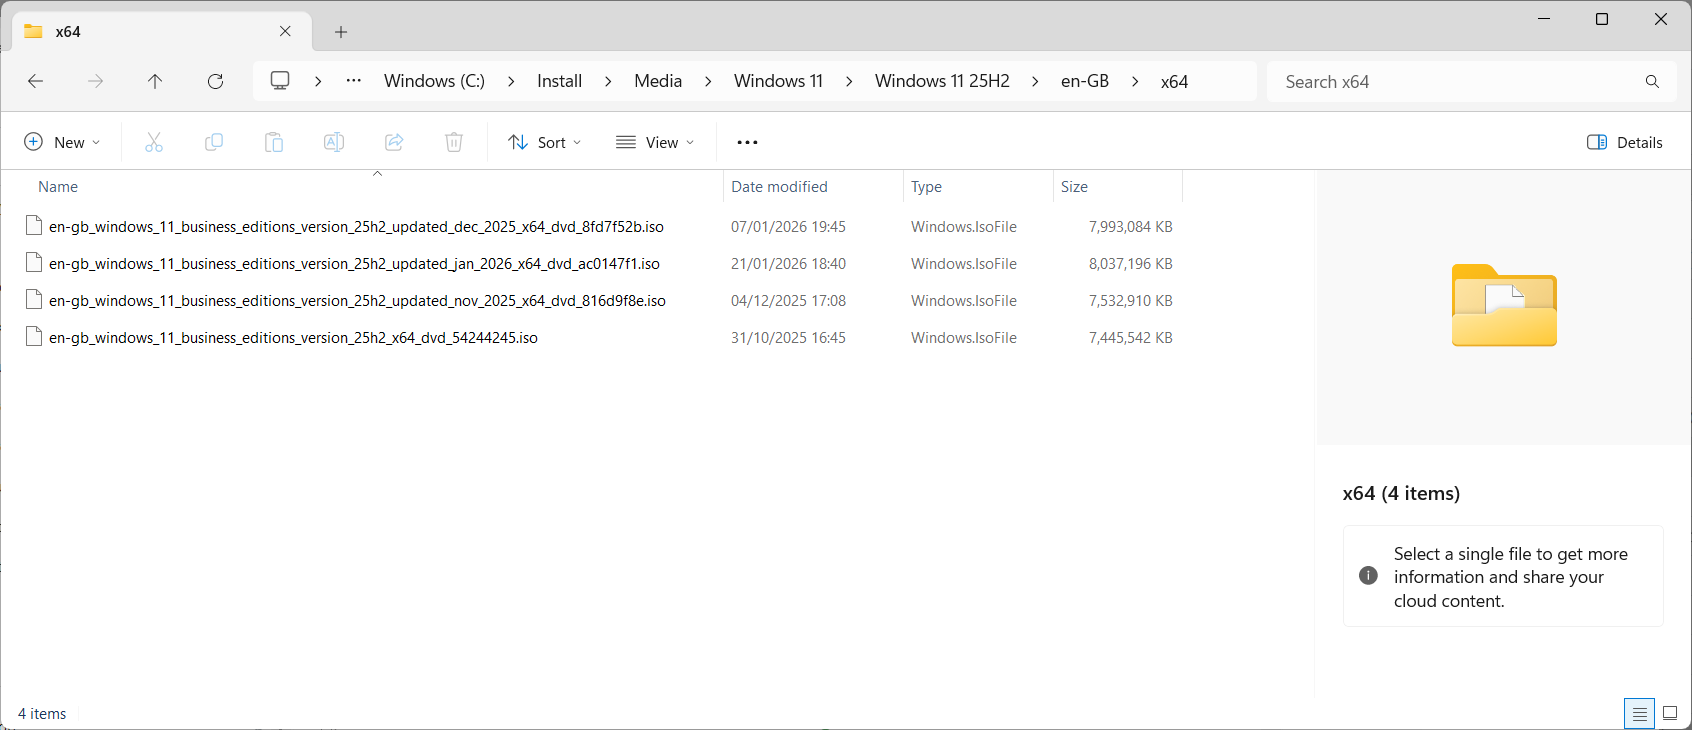Open the See more ellipsis menu
This screenshot has height=730, width=1692.
point(747,142)
